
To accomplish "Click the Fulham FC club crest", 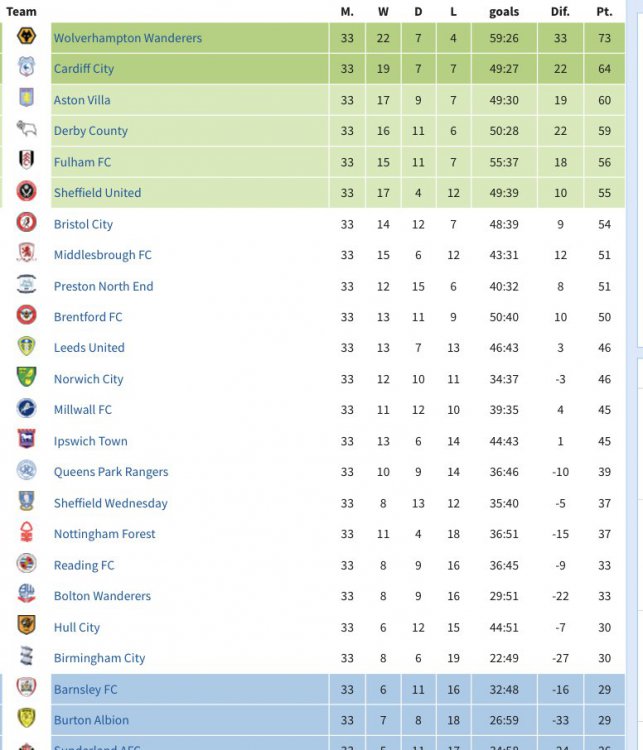I will coord(27,161).
